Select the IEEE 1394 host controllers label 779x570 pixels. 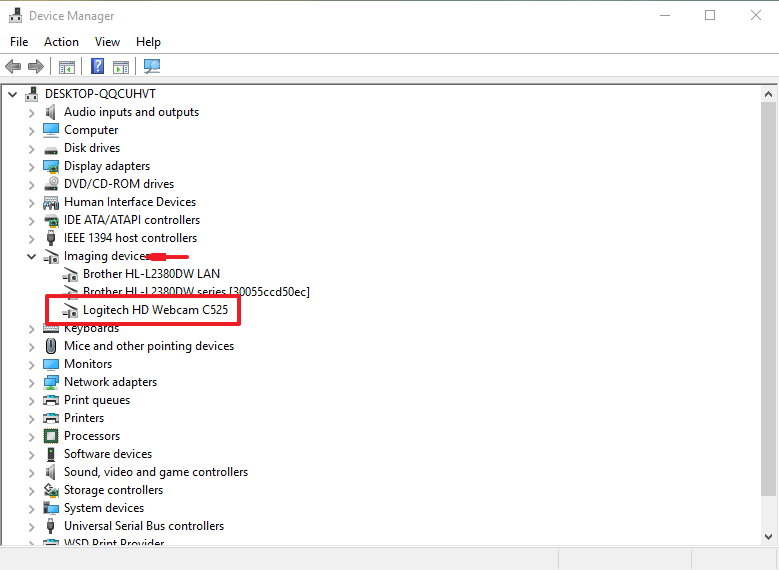point(130,238)
